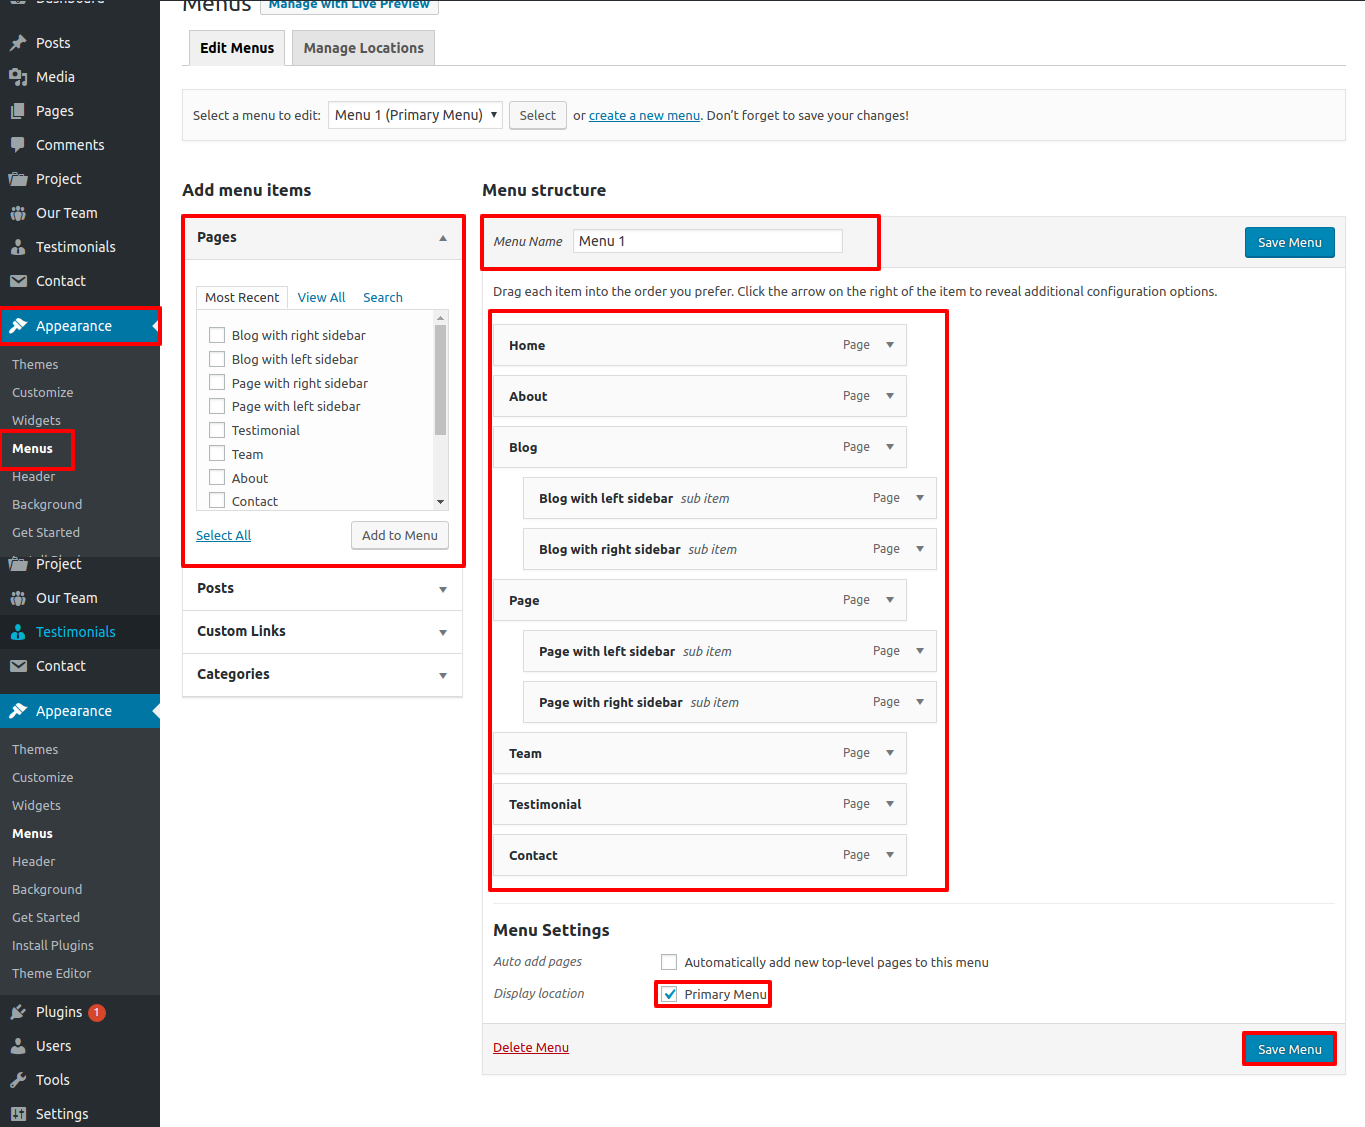Click the down arrow of the pages list scrollbar
Screen dimensions: 1365x1127
click(440, 502)
